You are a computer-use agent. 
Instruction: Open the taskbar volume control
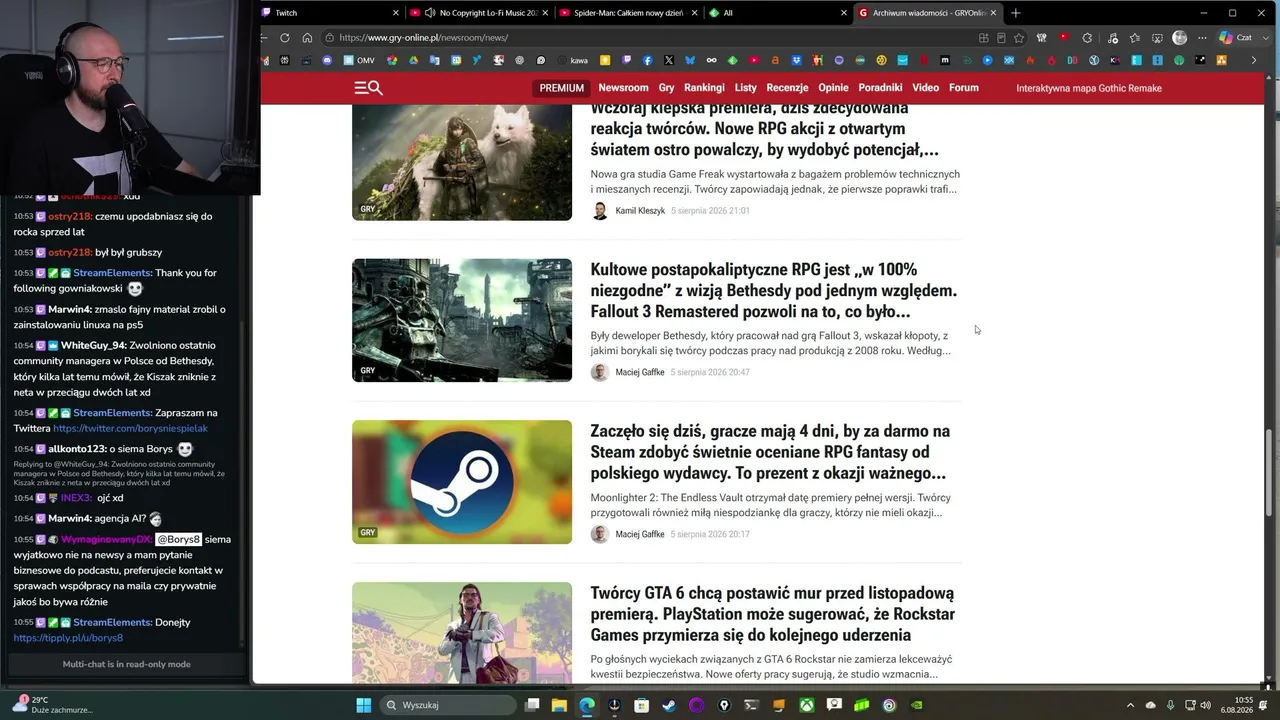(x=1205, y=705)
